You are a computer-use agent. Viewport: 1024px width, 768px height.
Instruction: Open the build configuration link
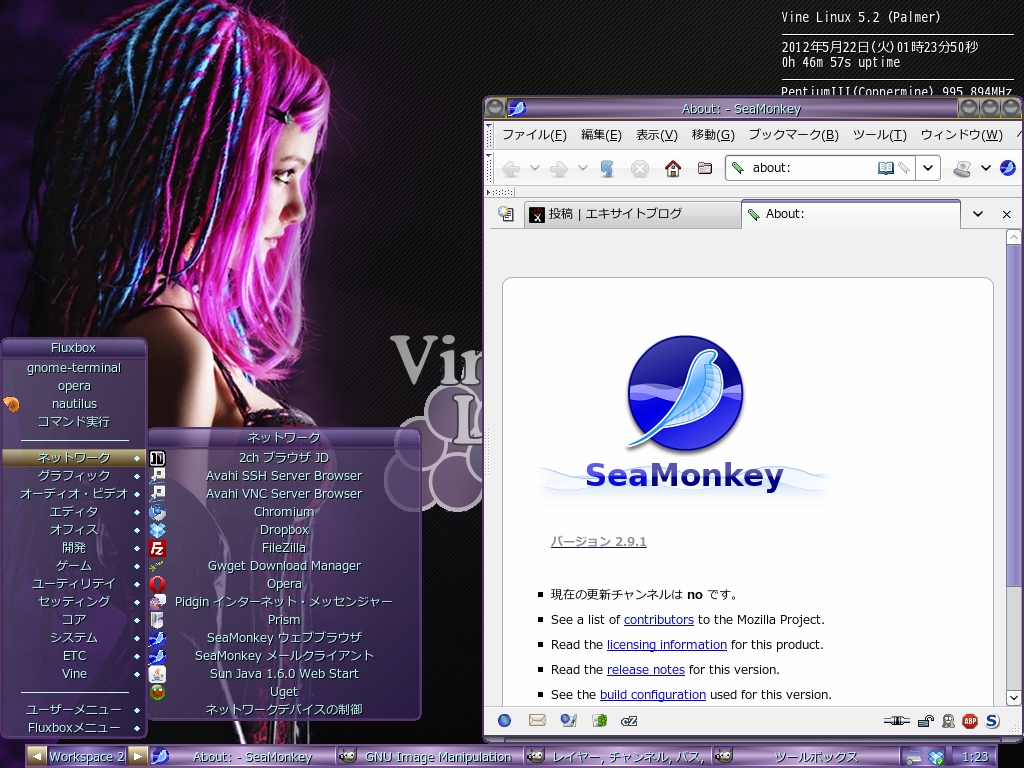[652, 695]
